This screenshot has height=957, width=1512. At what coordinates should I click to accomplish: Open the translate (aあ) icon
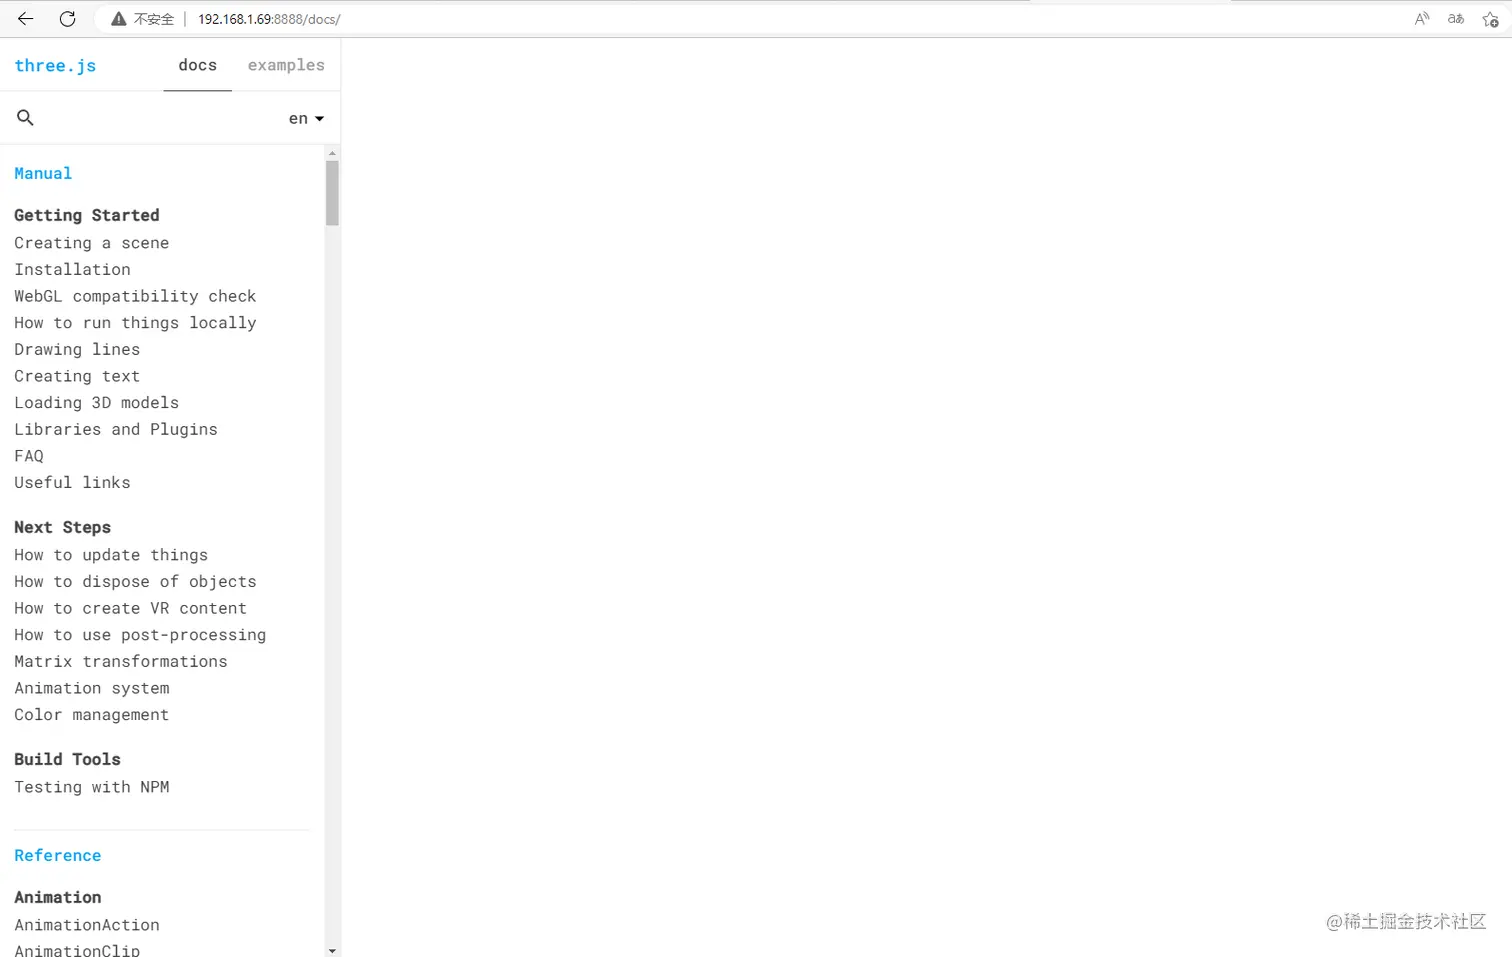point(1455,18)
